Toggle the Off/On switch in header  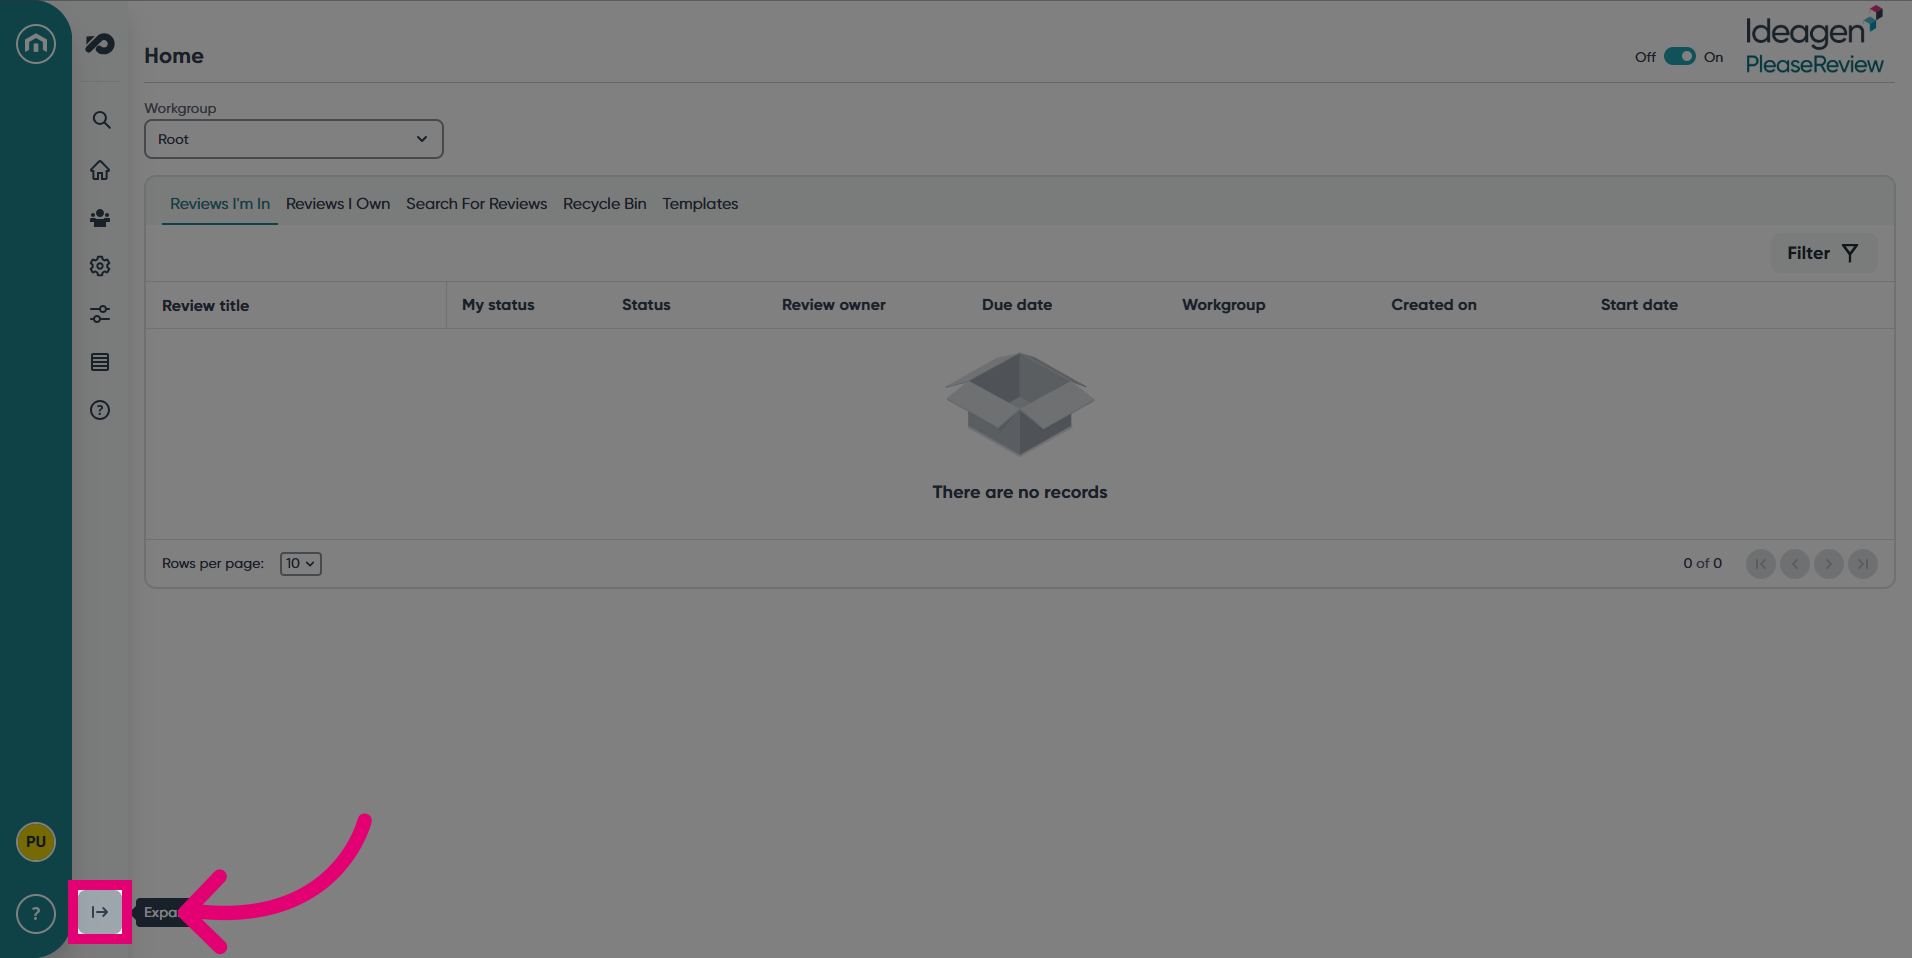pos(1680,57)
